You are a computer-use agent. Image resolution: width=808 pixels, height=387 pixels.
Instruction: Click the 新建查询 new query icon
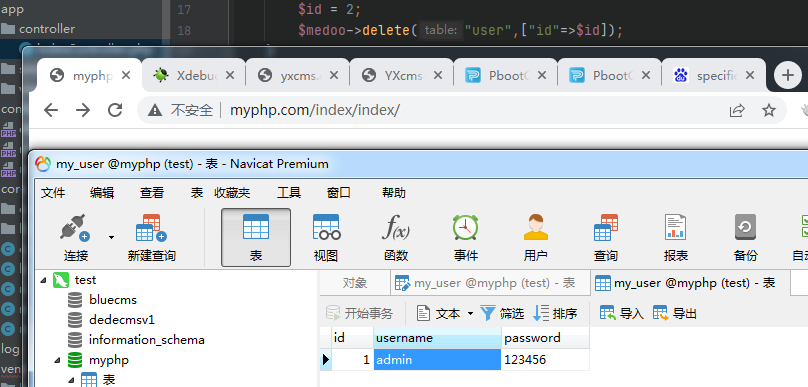tap(152, 228)
